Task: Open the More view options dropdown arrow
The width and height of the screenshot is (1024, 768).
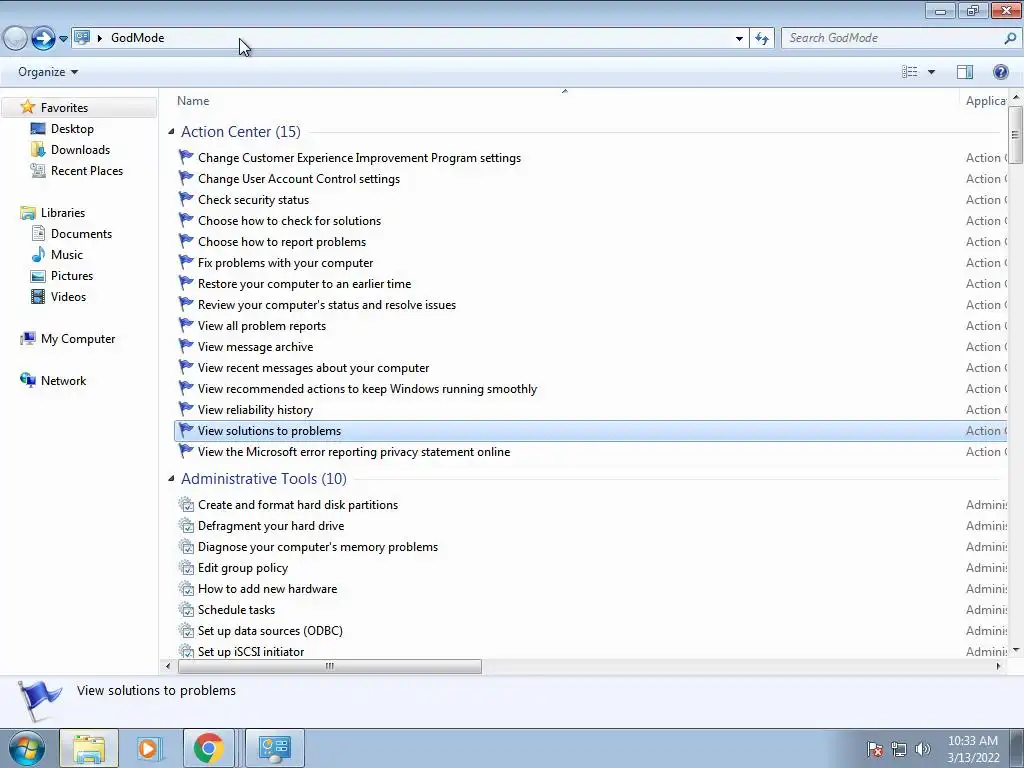Action: (x=931, y=72)
